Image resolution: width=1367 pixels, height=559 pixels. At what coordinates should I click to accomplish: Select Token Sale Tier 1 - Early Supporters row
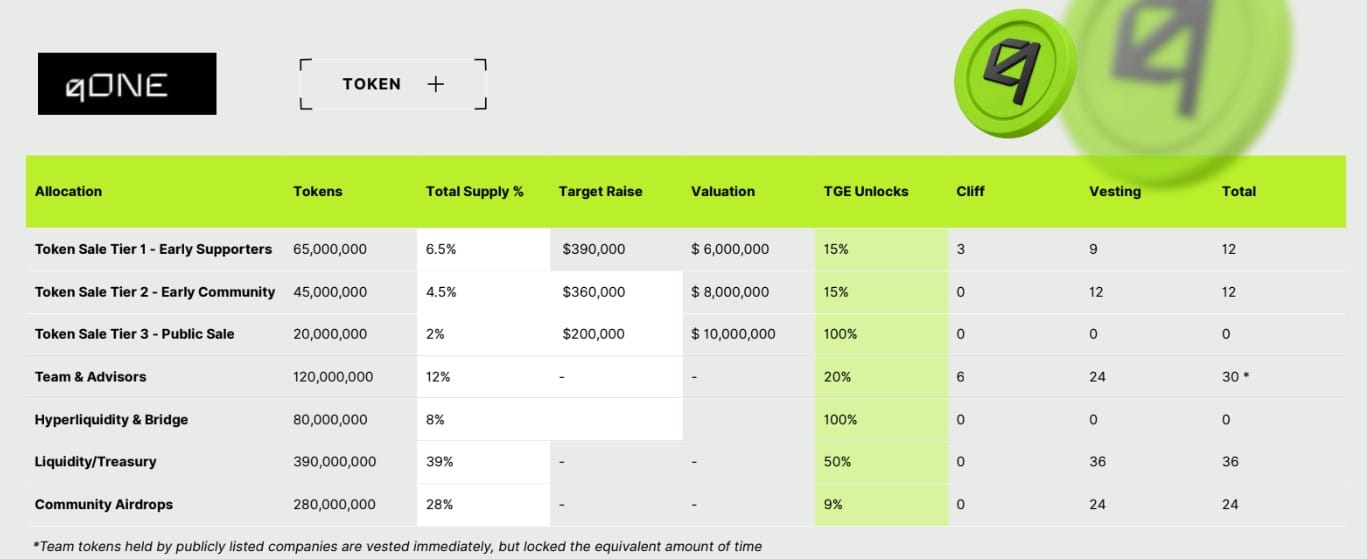[x=153, y=249]
